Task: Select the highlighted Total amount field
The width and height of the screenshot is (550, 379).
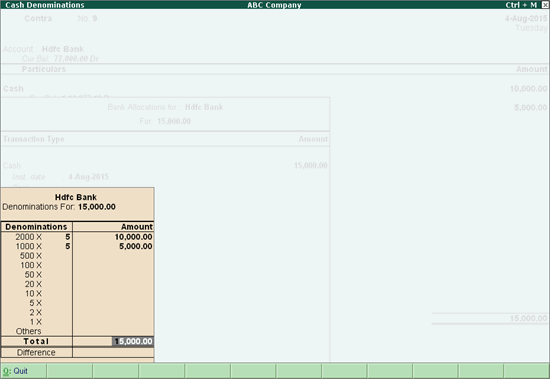Action: point(133,341)
